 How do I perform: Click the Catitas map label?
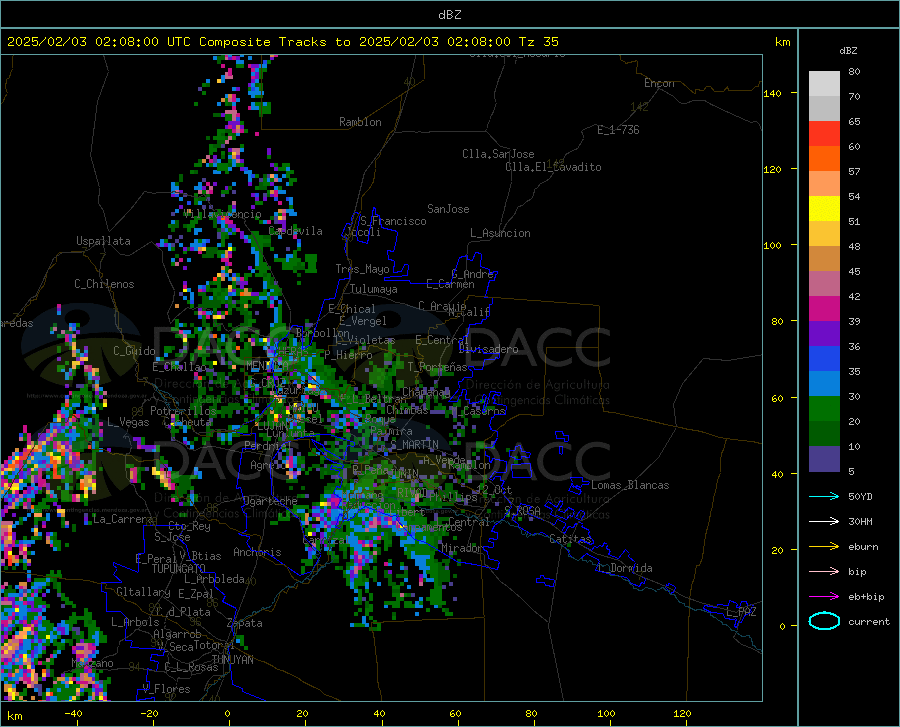[570, 539]
